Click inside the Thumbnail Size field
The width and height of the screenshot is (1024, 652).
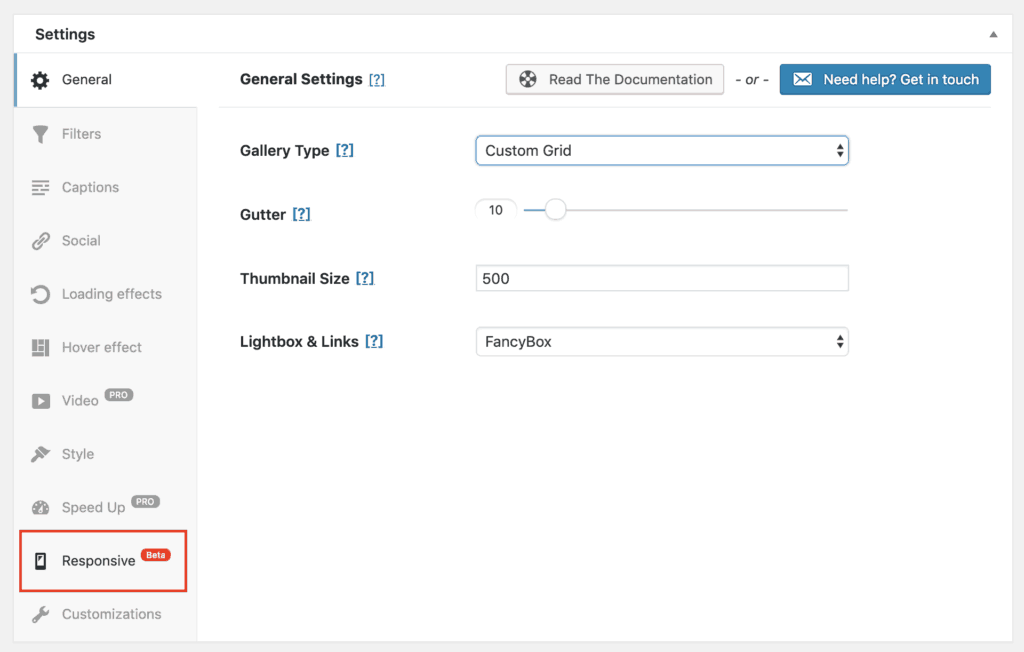click(661, 277)
